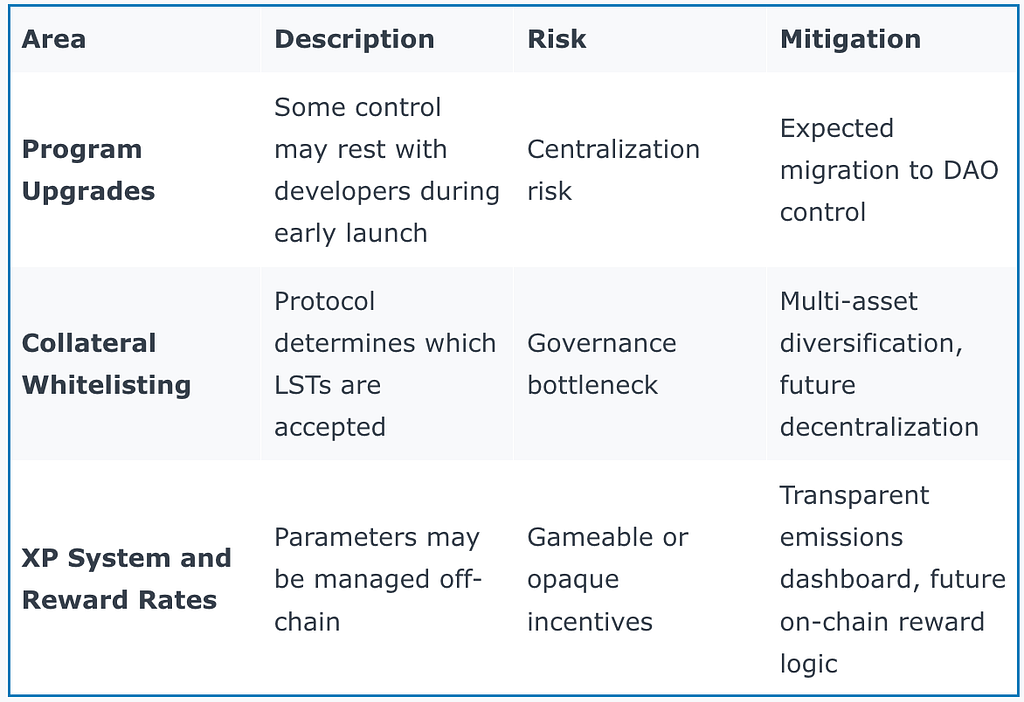The height and width of the screenshot is (702, 1024).
Task: Select the Program Upgrades row label
Action: pyautogui.click(x=88, y=170)
